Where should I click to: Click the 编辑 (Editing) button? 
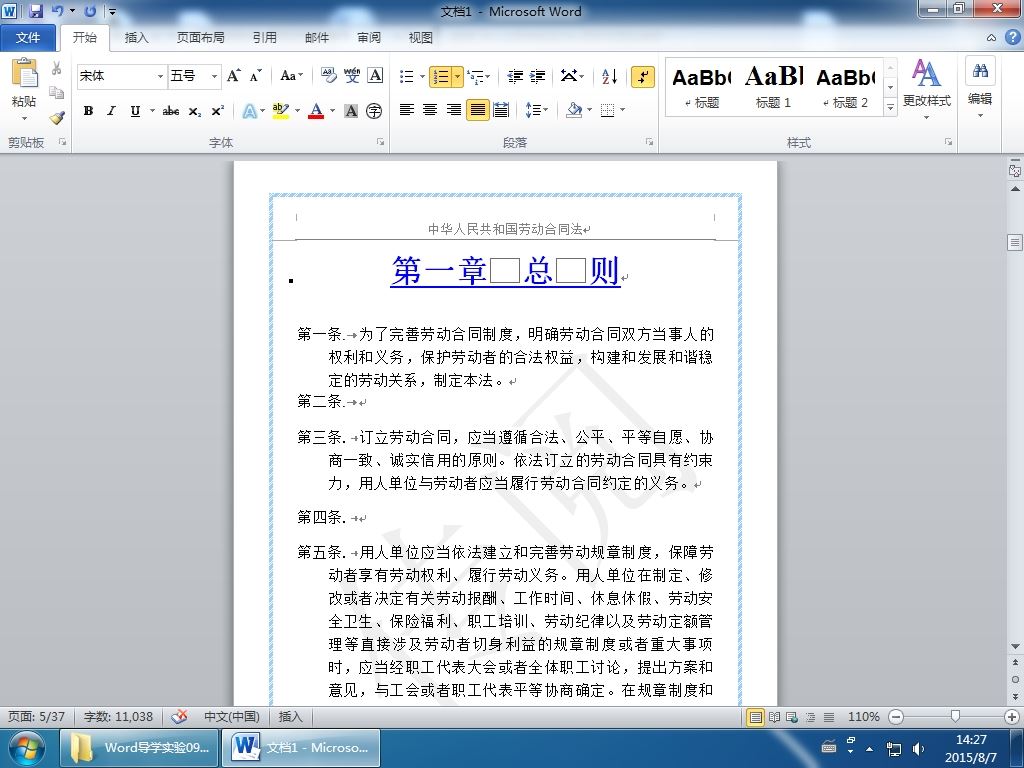(x=980, y=89)
